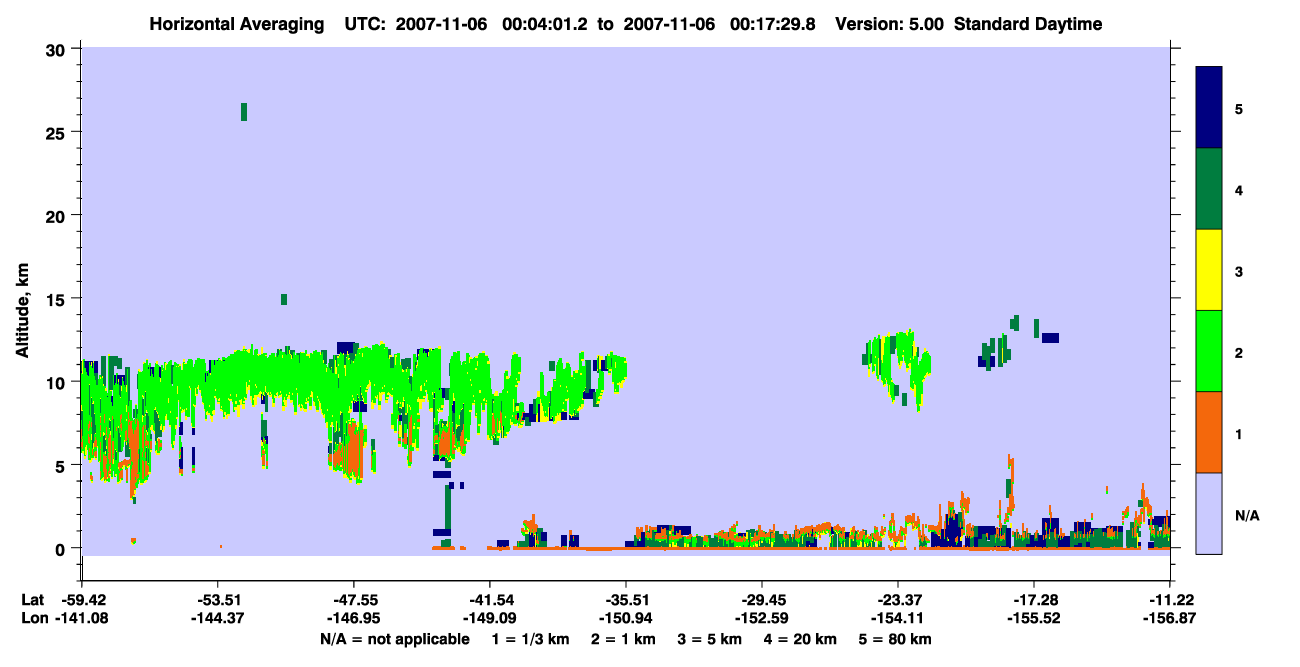The image size is (1300, 667).
Task: Click the dark green colorbar segment labeled 4
Action: [1209, 189]
